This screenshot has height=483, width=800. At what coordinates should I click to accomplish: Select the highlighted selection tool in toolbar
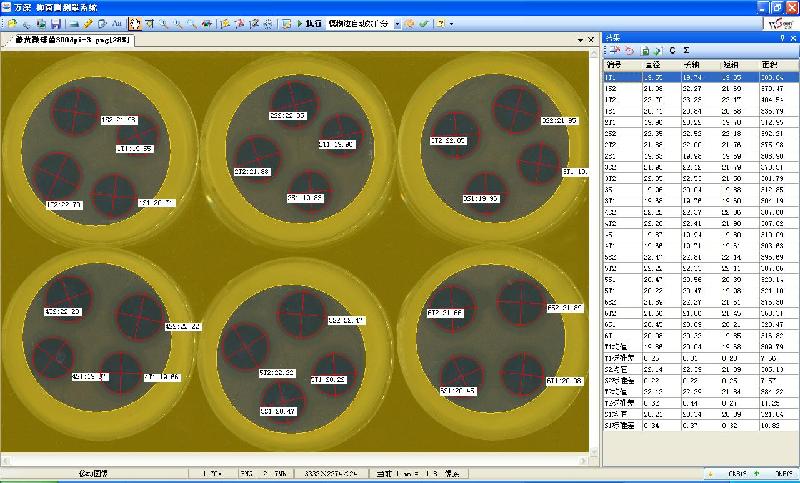135,23
